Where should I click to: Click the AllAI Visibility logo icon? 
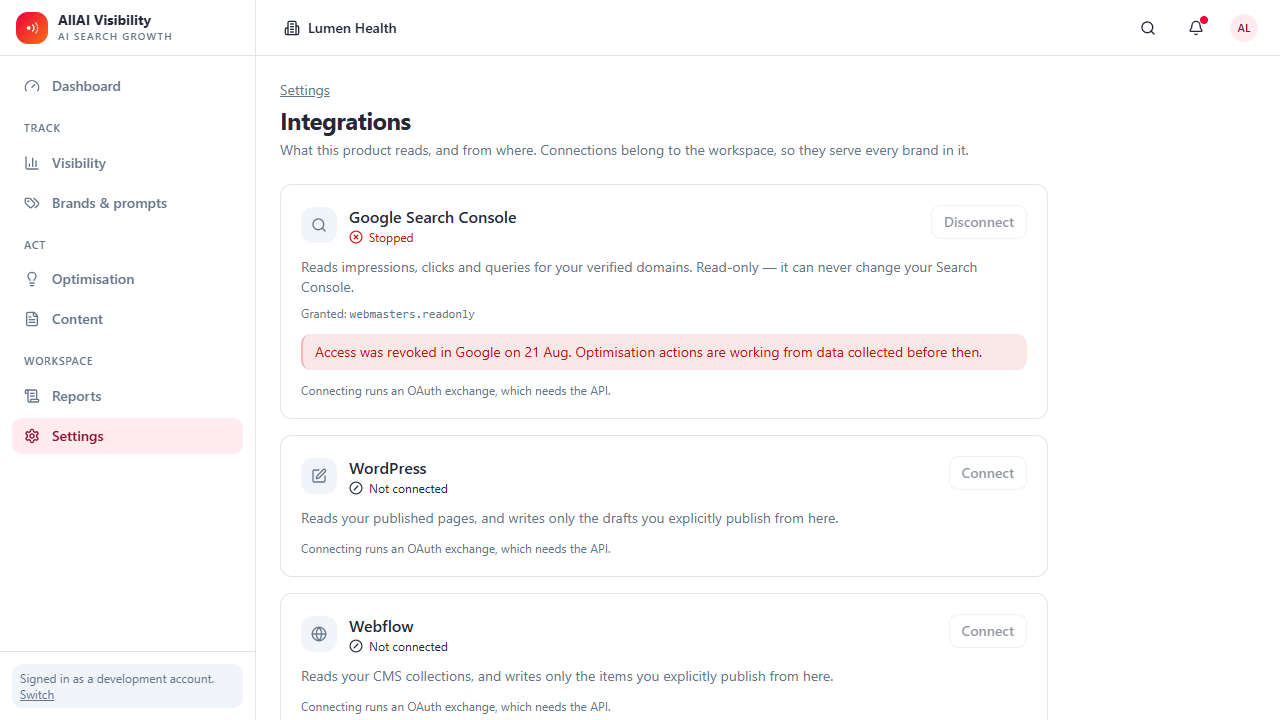pyautogui.click(x=32, y=28)
